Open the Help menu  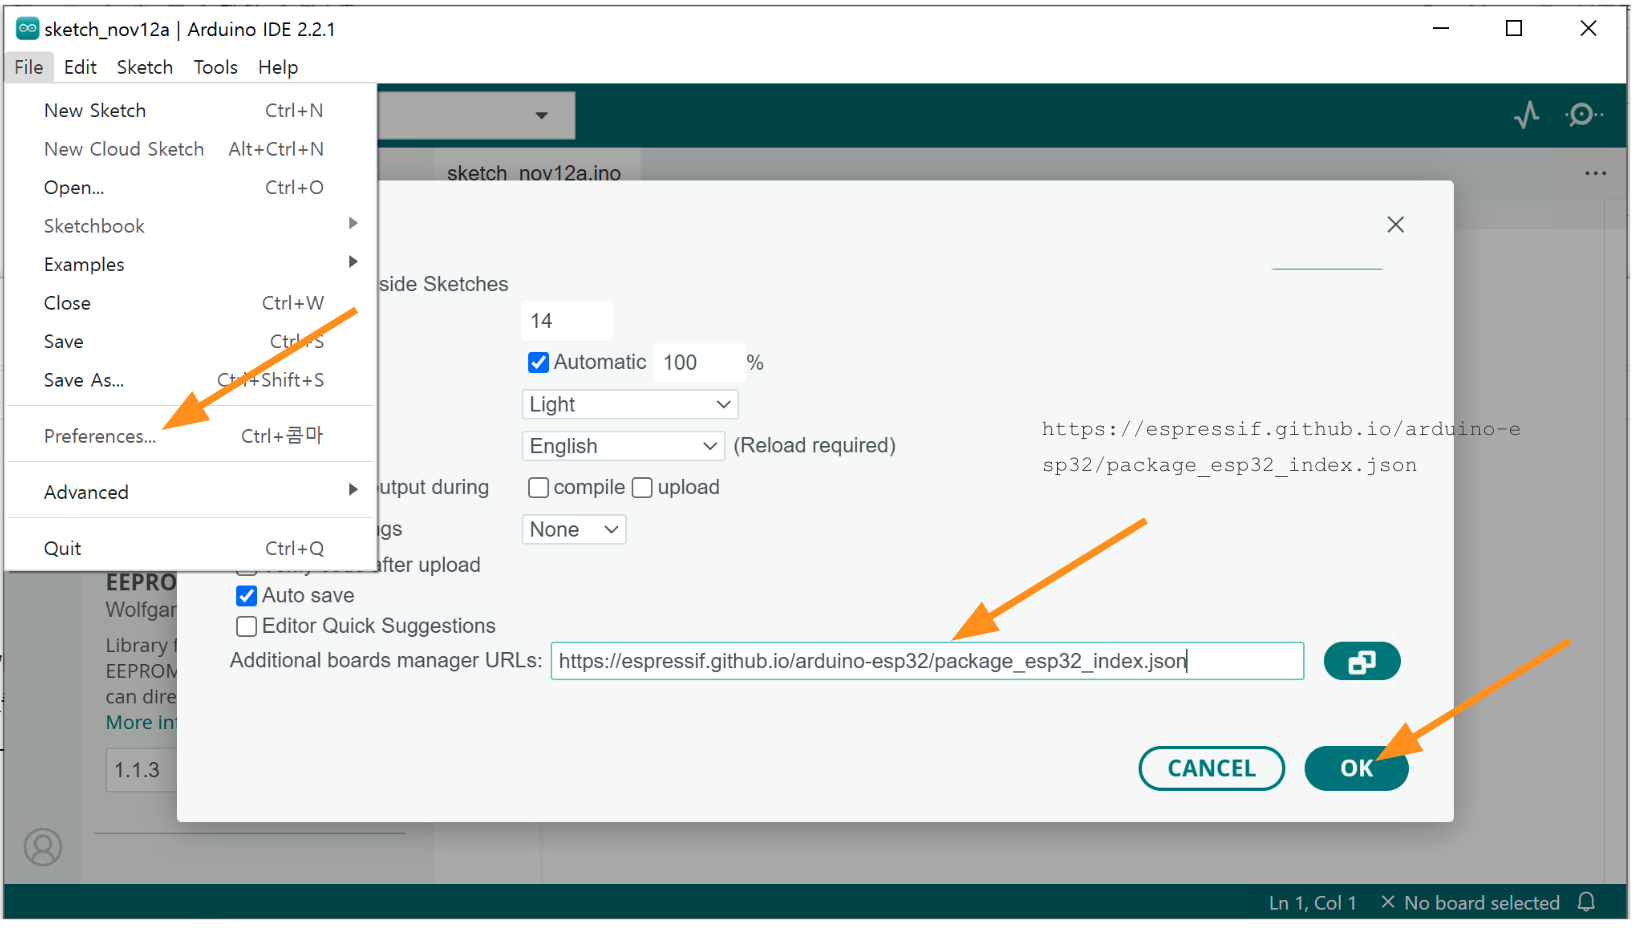[x=278, y=67]
